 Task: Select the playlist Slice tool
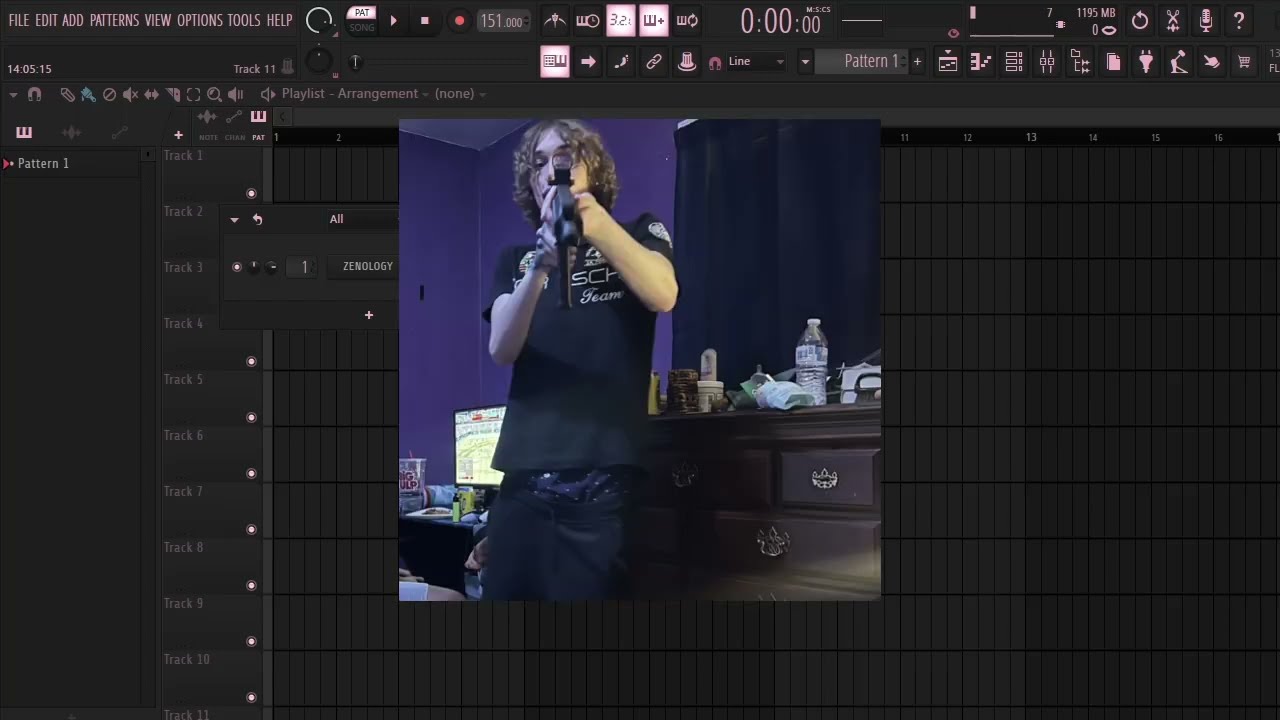click(173, 94)
